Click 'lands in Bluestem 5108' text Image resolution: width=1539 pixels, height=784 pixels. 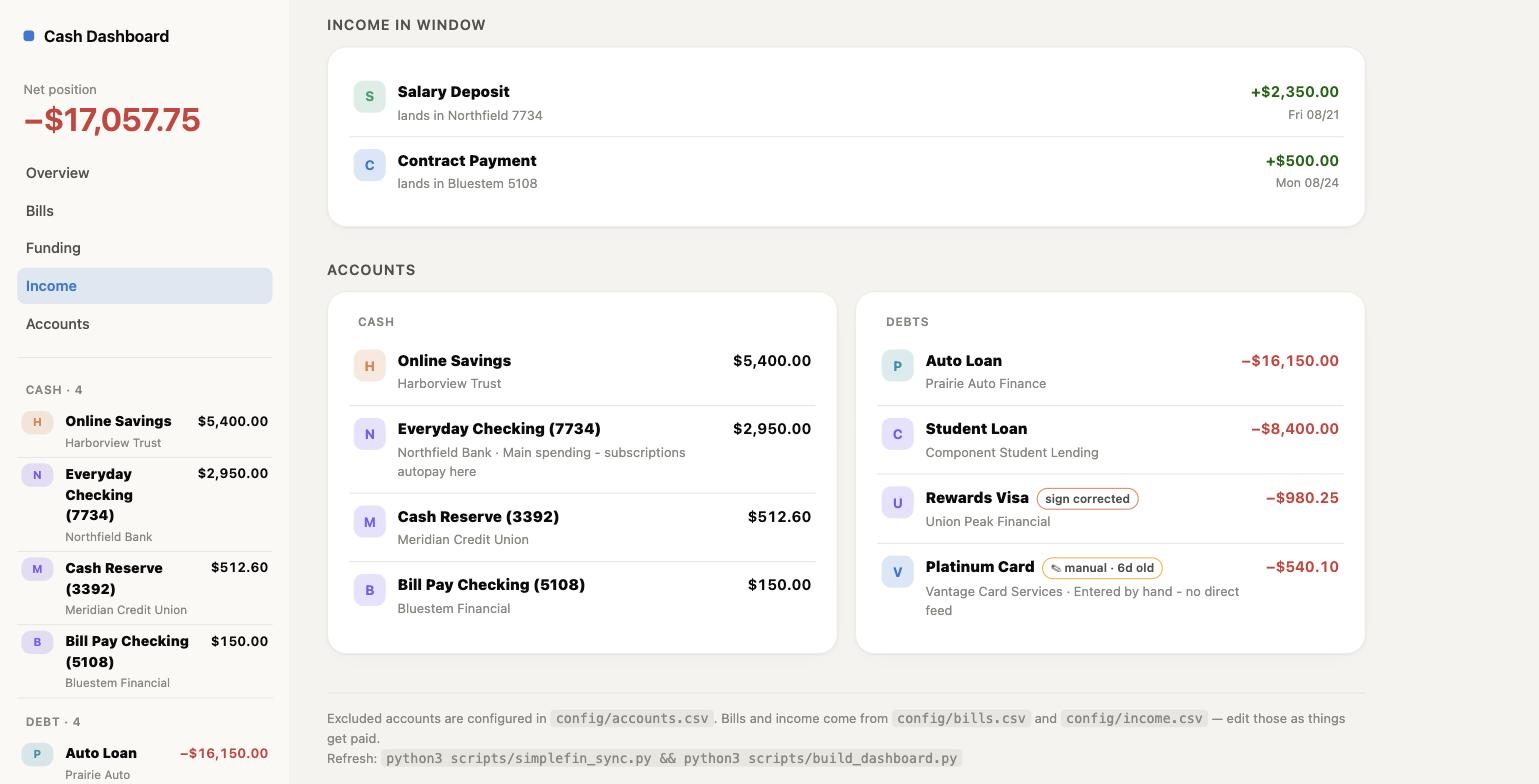467,184
